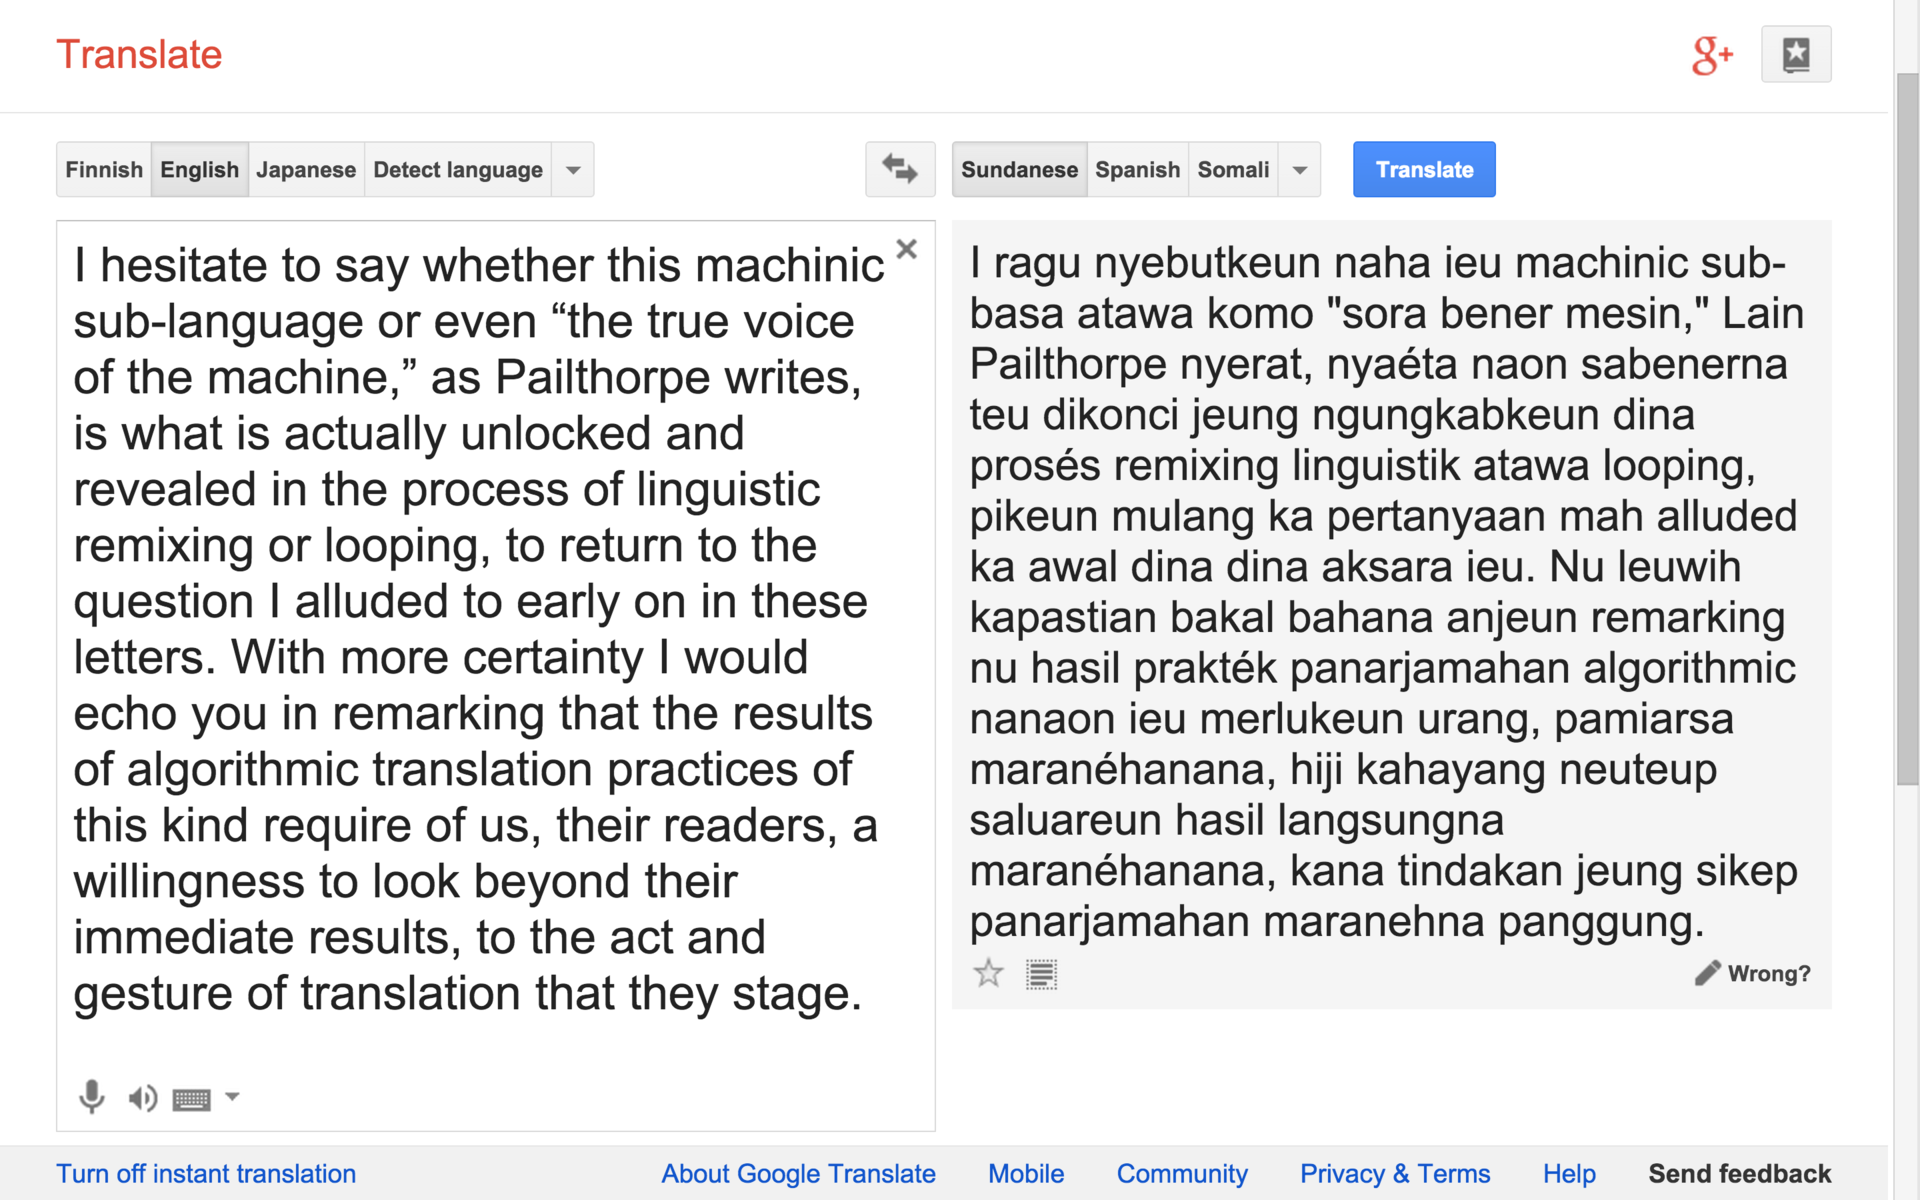Open the input tools keyboard dropdown arrow

(232, 1097)
